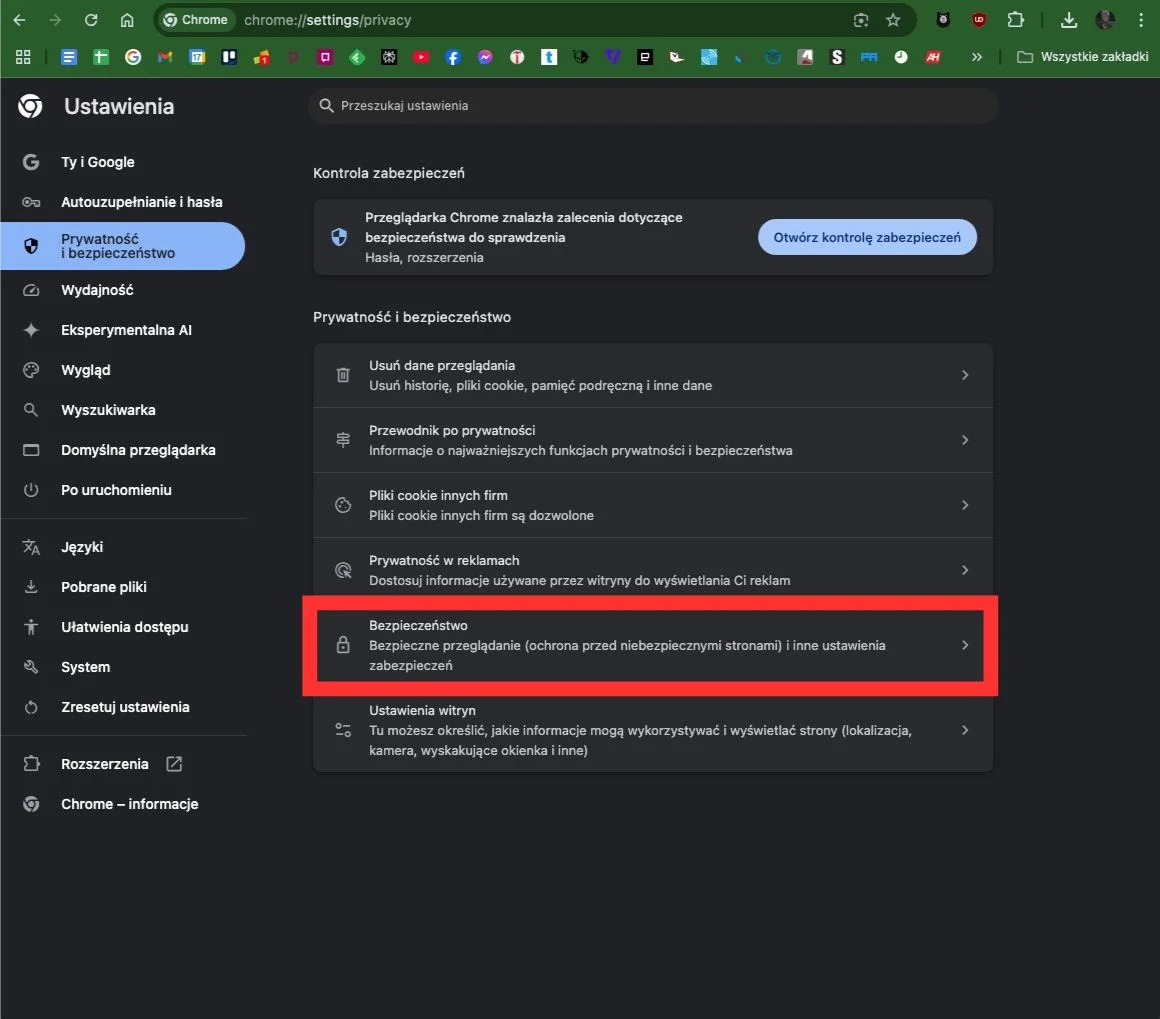Expand the Usuń dane przeglądania row chevron
Image resolution: width=1160 pixels, height=1019 pixels.
pyautogui.click(x=965, y=375)
